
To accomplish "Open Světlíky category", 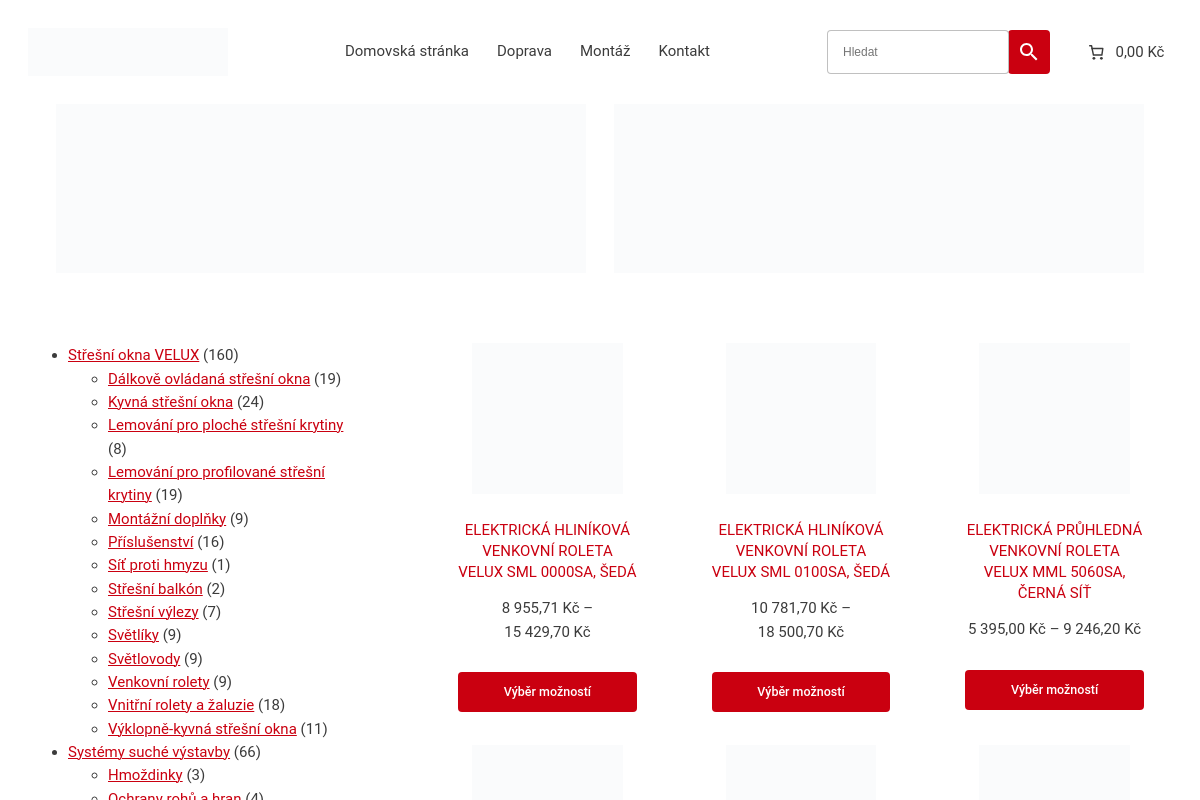I will (x=133, y=635).
